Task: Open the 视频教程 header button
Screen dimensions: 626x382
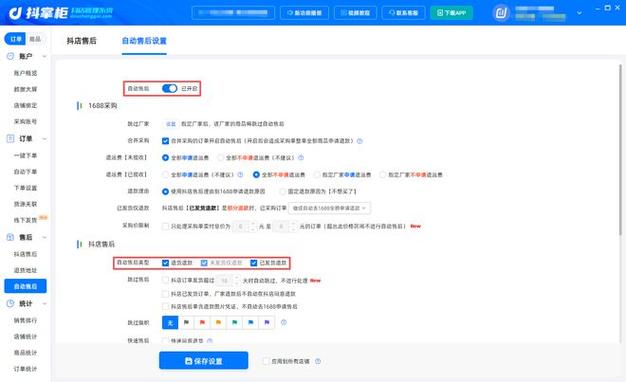Action: tap(355, 13)
